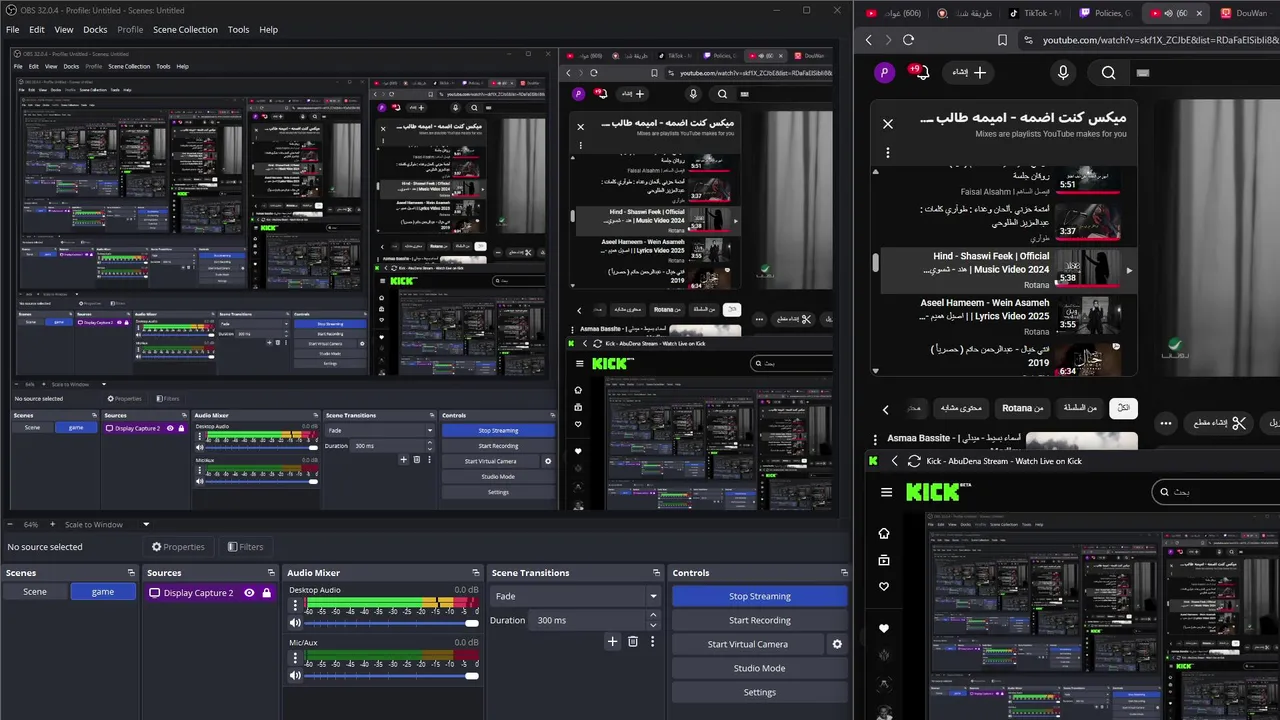This screenshot has height=720, width=1280.
Task: Open the YouTube on-screen keyboard icon
Action: tap(1143, 72)
